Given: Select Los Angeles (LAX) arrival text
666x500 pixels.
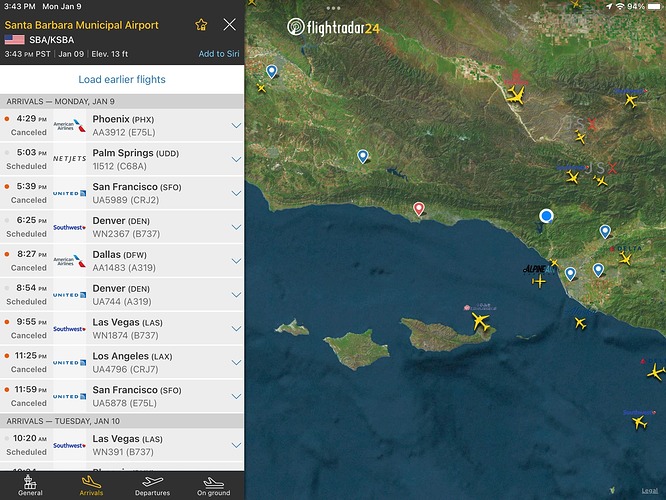Looking at the screenshot, I should tap(133, 356).
